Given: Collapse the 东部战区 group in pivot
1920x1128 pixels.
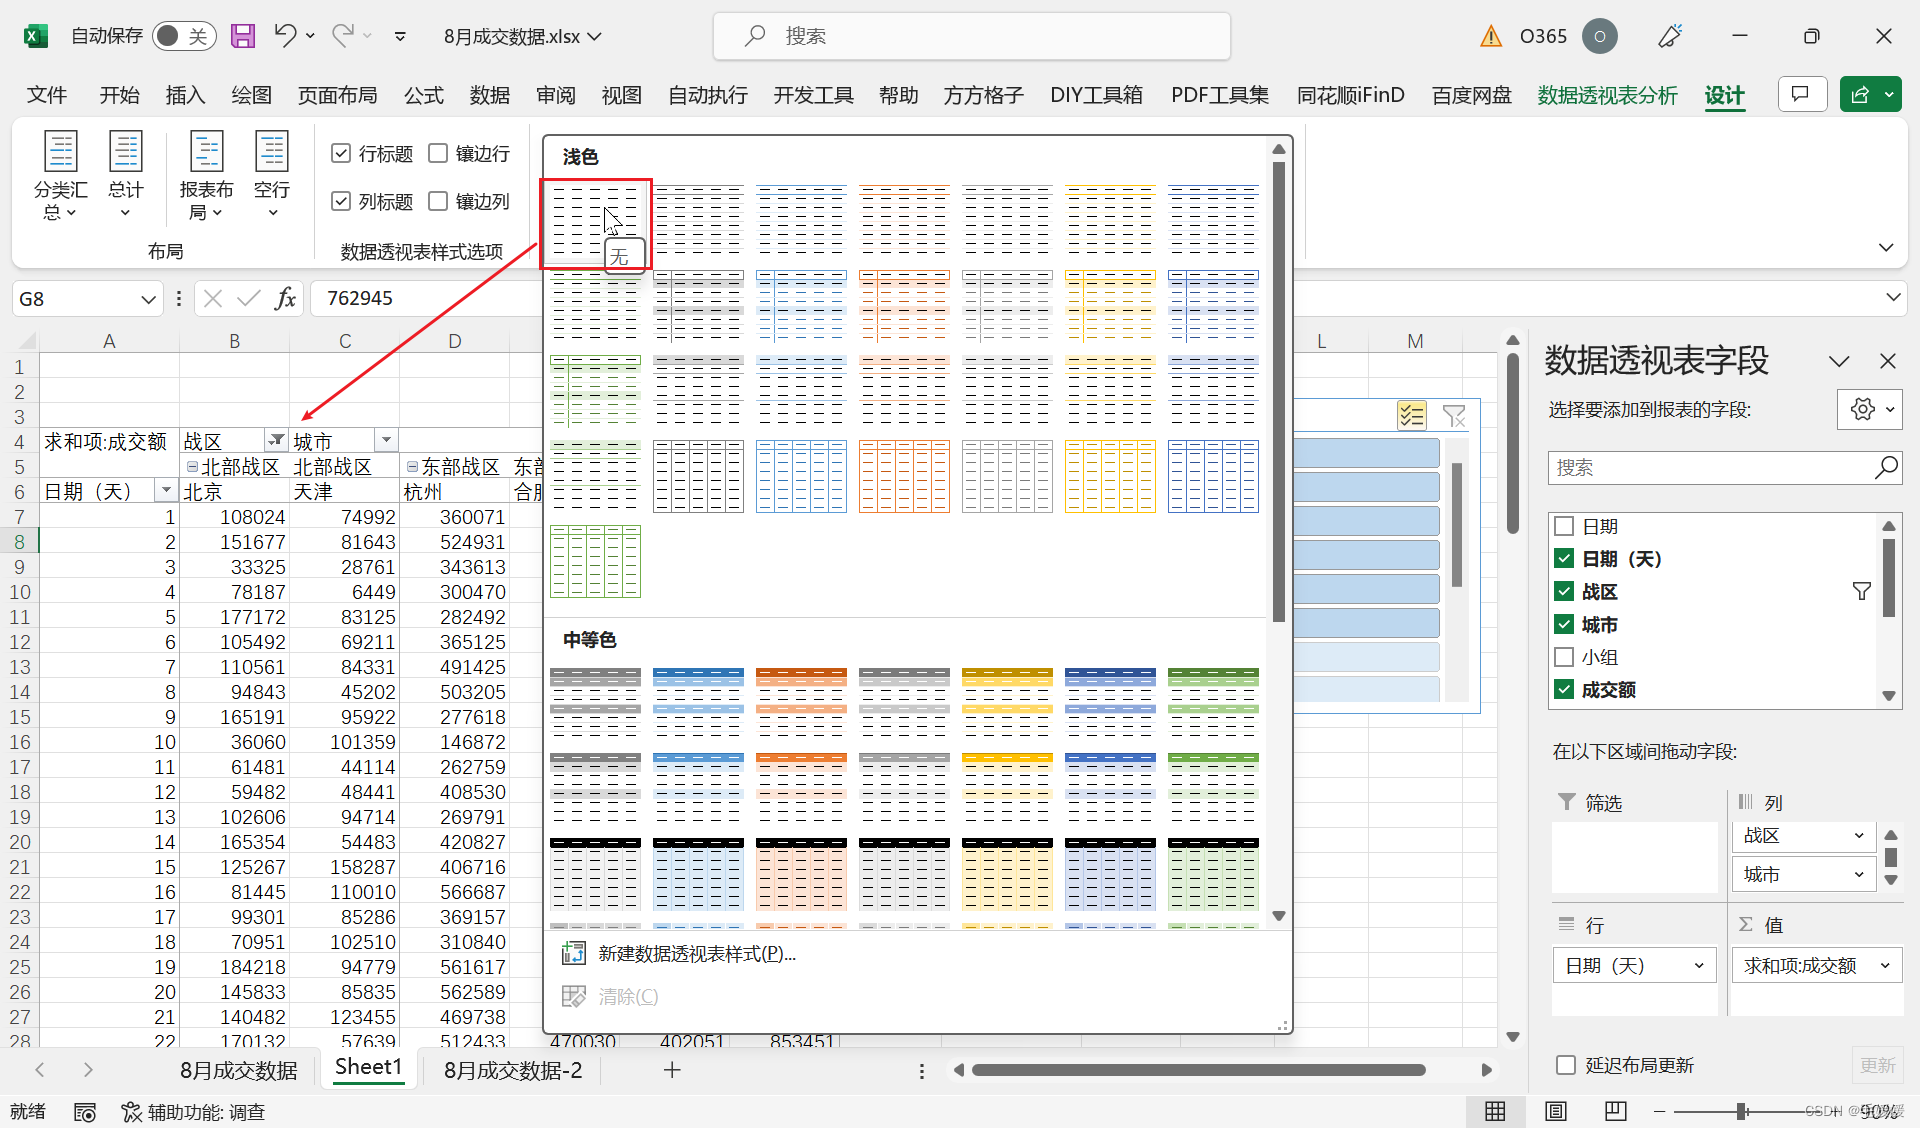Looking at the screenshot, I should [412, 467].
